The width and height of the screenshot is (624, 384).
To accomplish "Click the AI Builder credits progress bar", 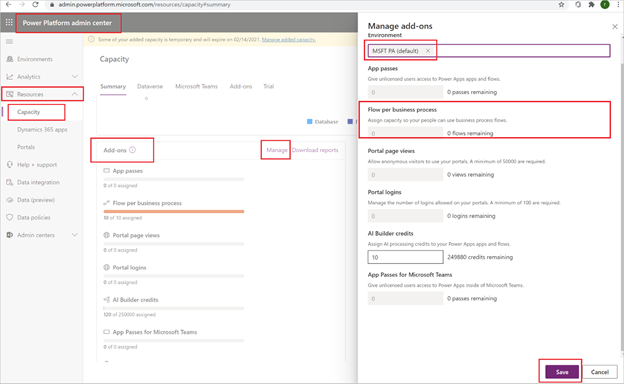I will (174, 308).
